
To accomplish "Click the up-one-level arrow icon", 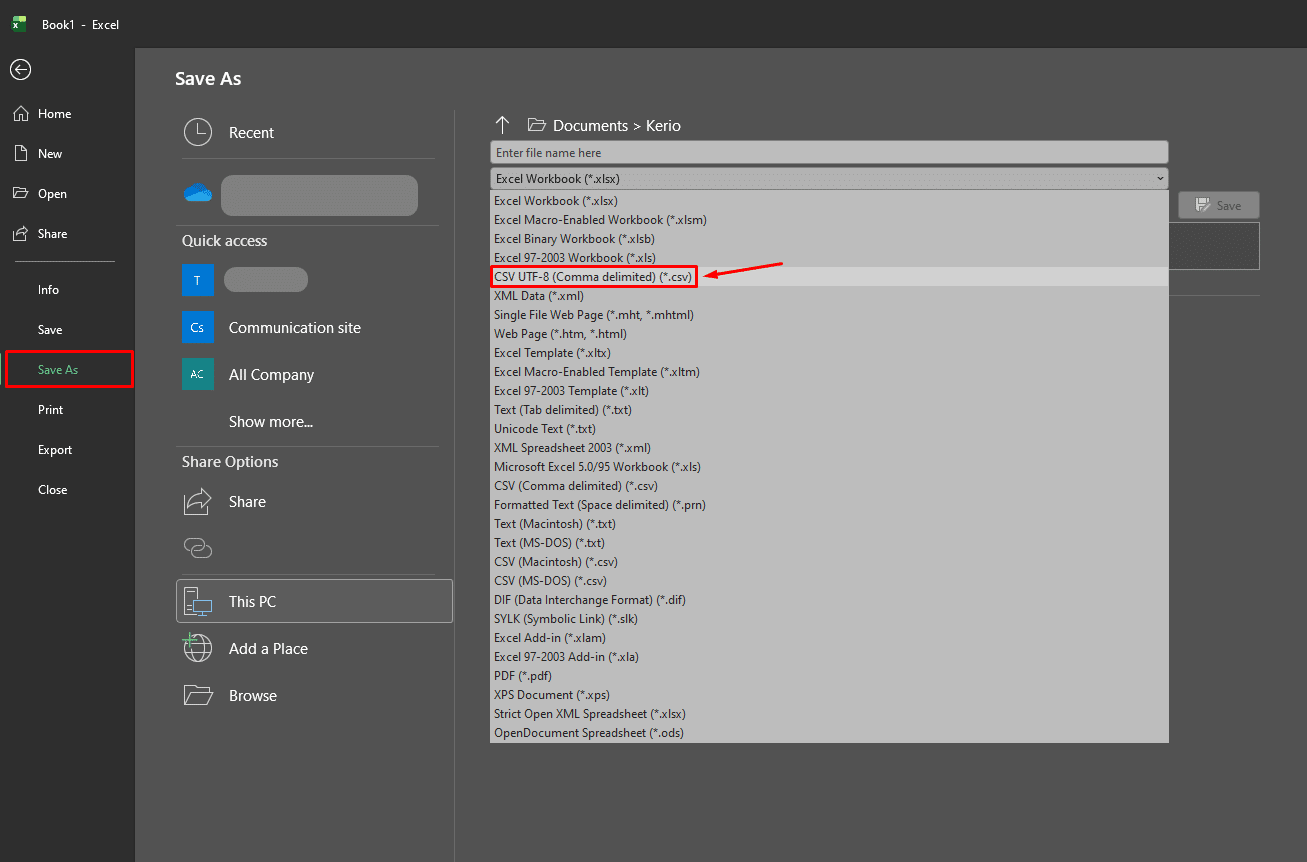I will tap(503, 125).
